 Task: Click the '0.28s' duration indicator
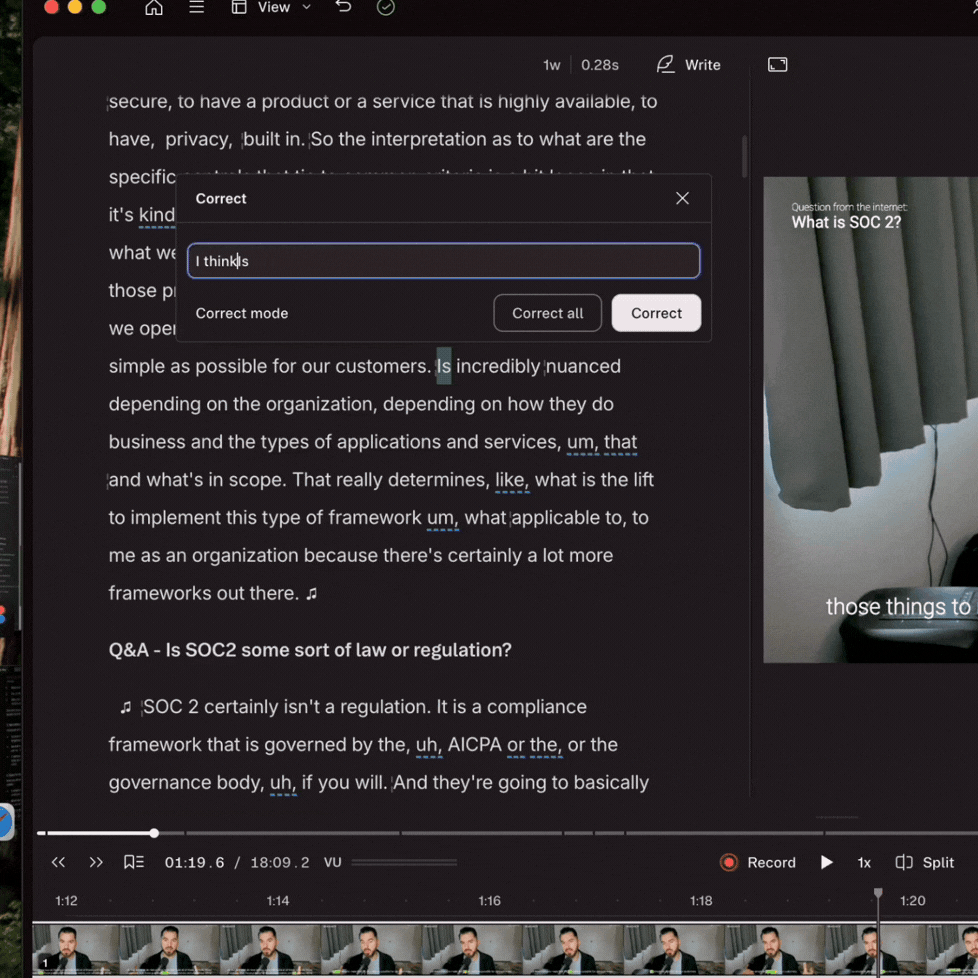point(599,65)
